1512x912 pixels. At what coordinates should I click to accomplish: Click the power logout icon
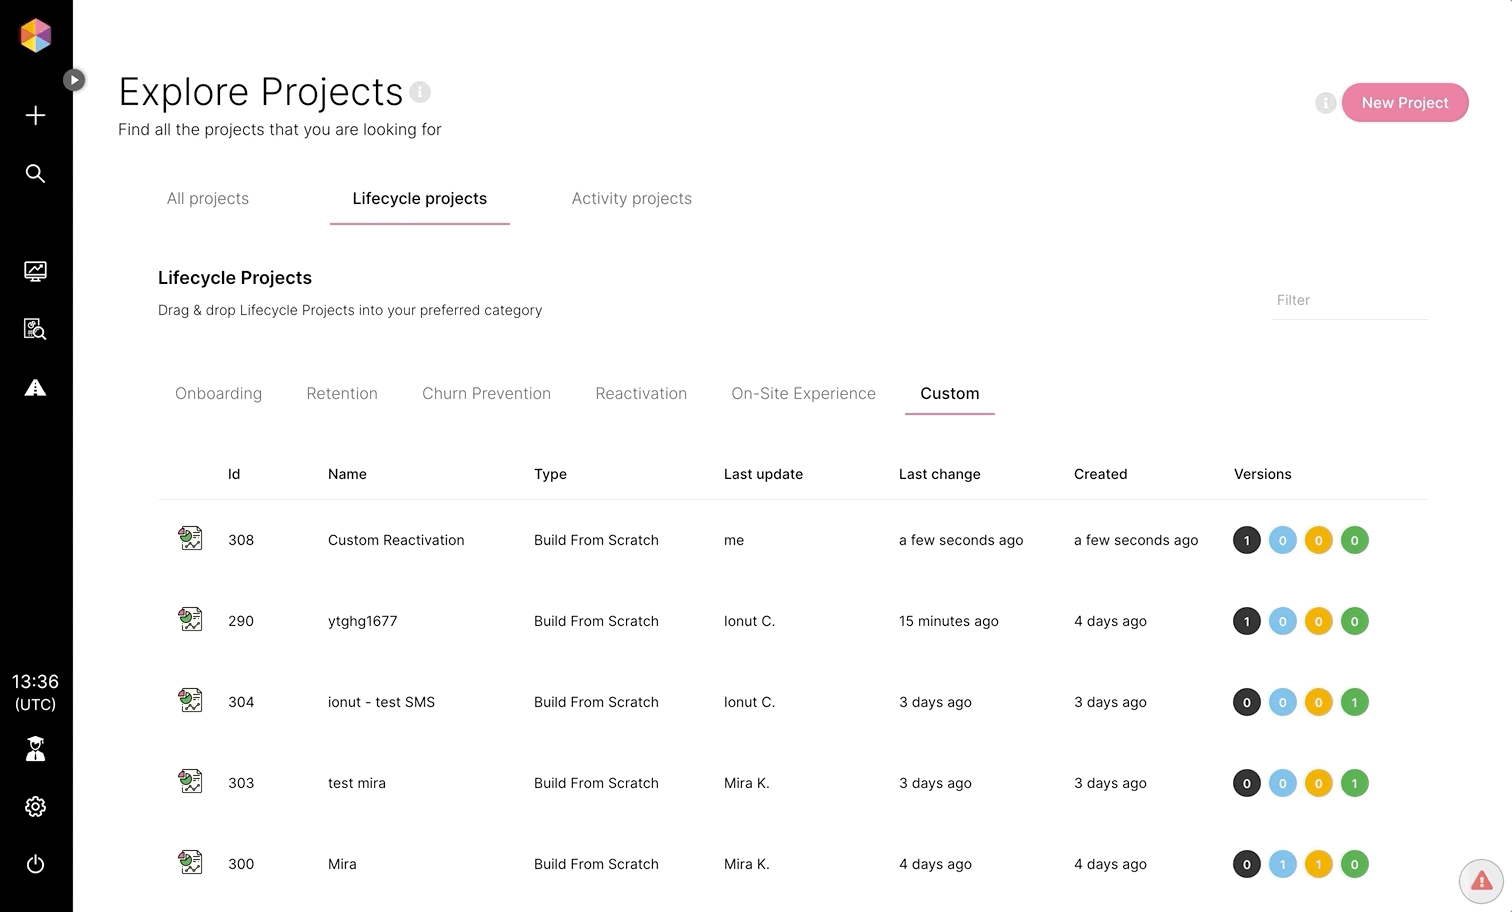[35, 864]
